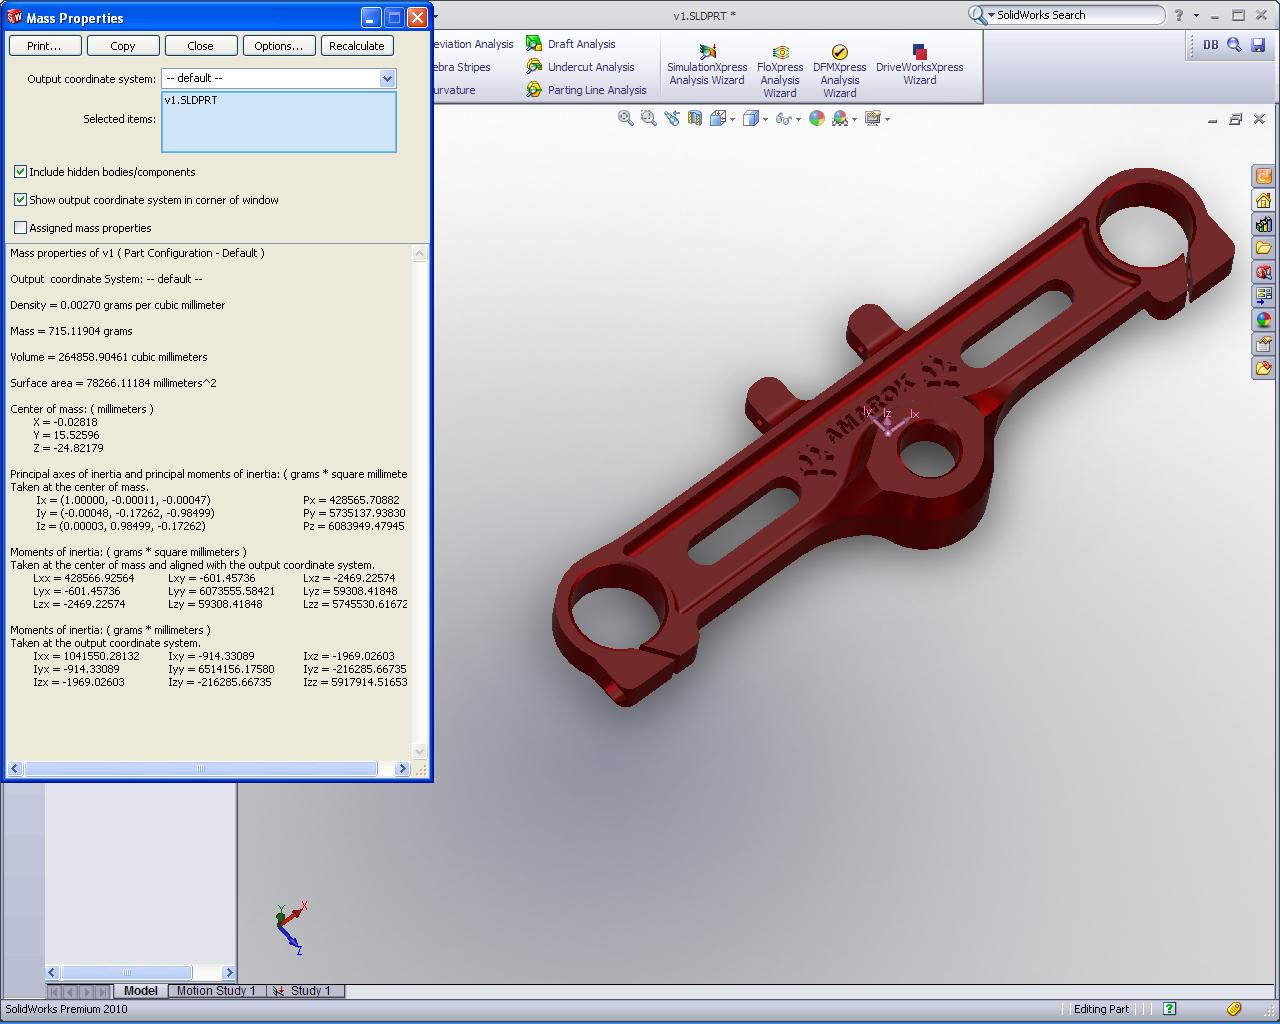The width and height of the screenshot is (1280, 1024).
Task: Click status bar help question icon
Action: point(1169,1009)
